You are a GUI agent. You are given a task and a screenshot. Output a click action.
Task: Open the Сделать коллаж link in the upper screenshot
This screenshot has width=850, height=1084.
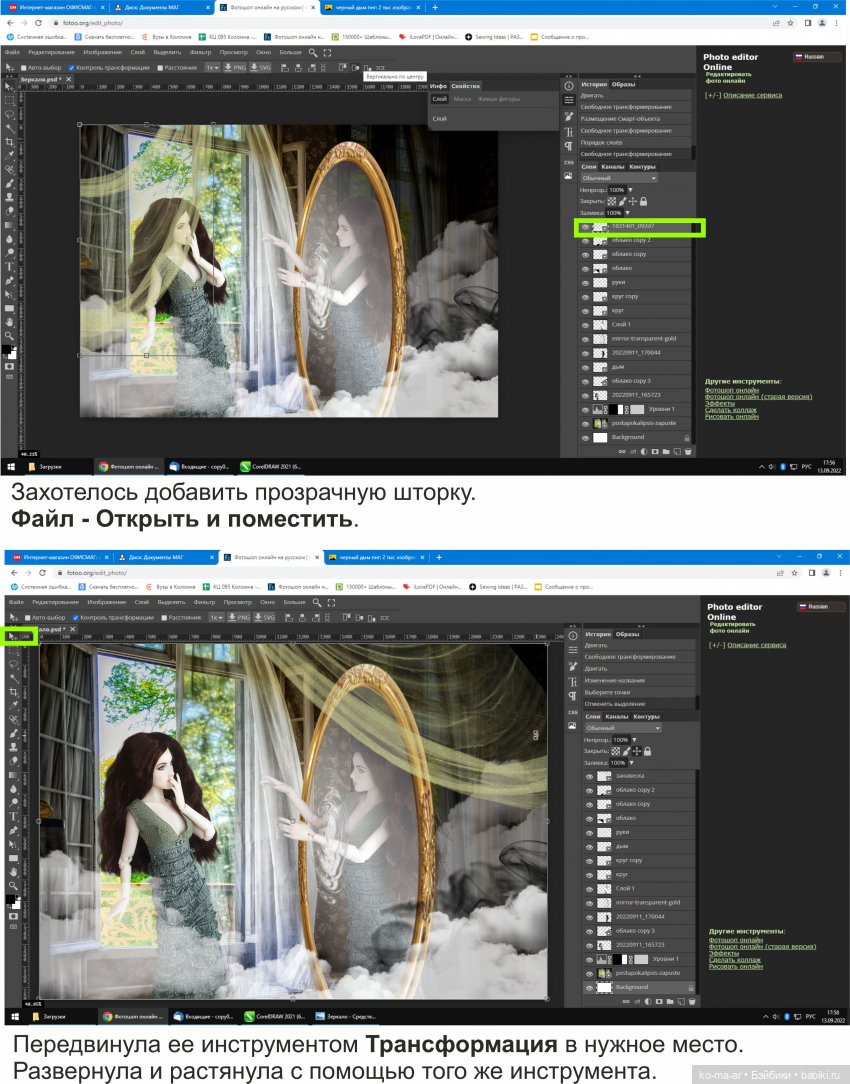[730, 409]
